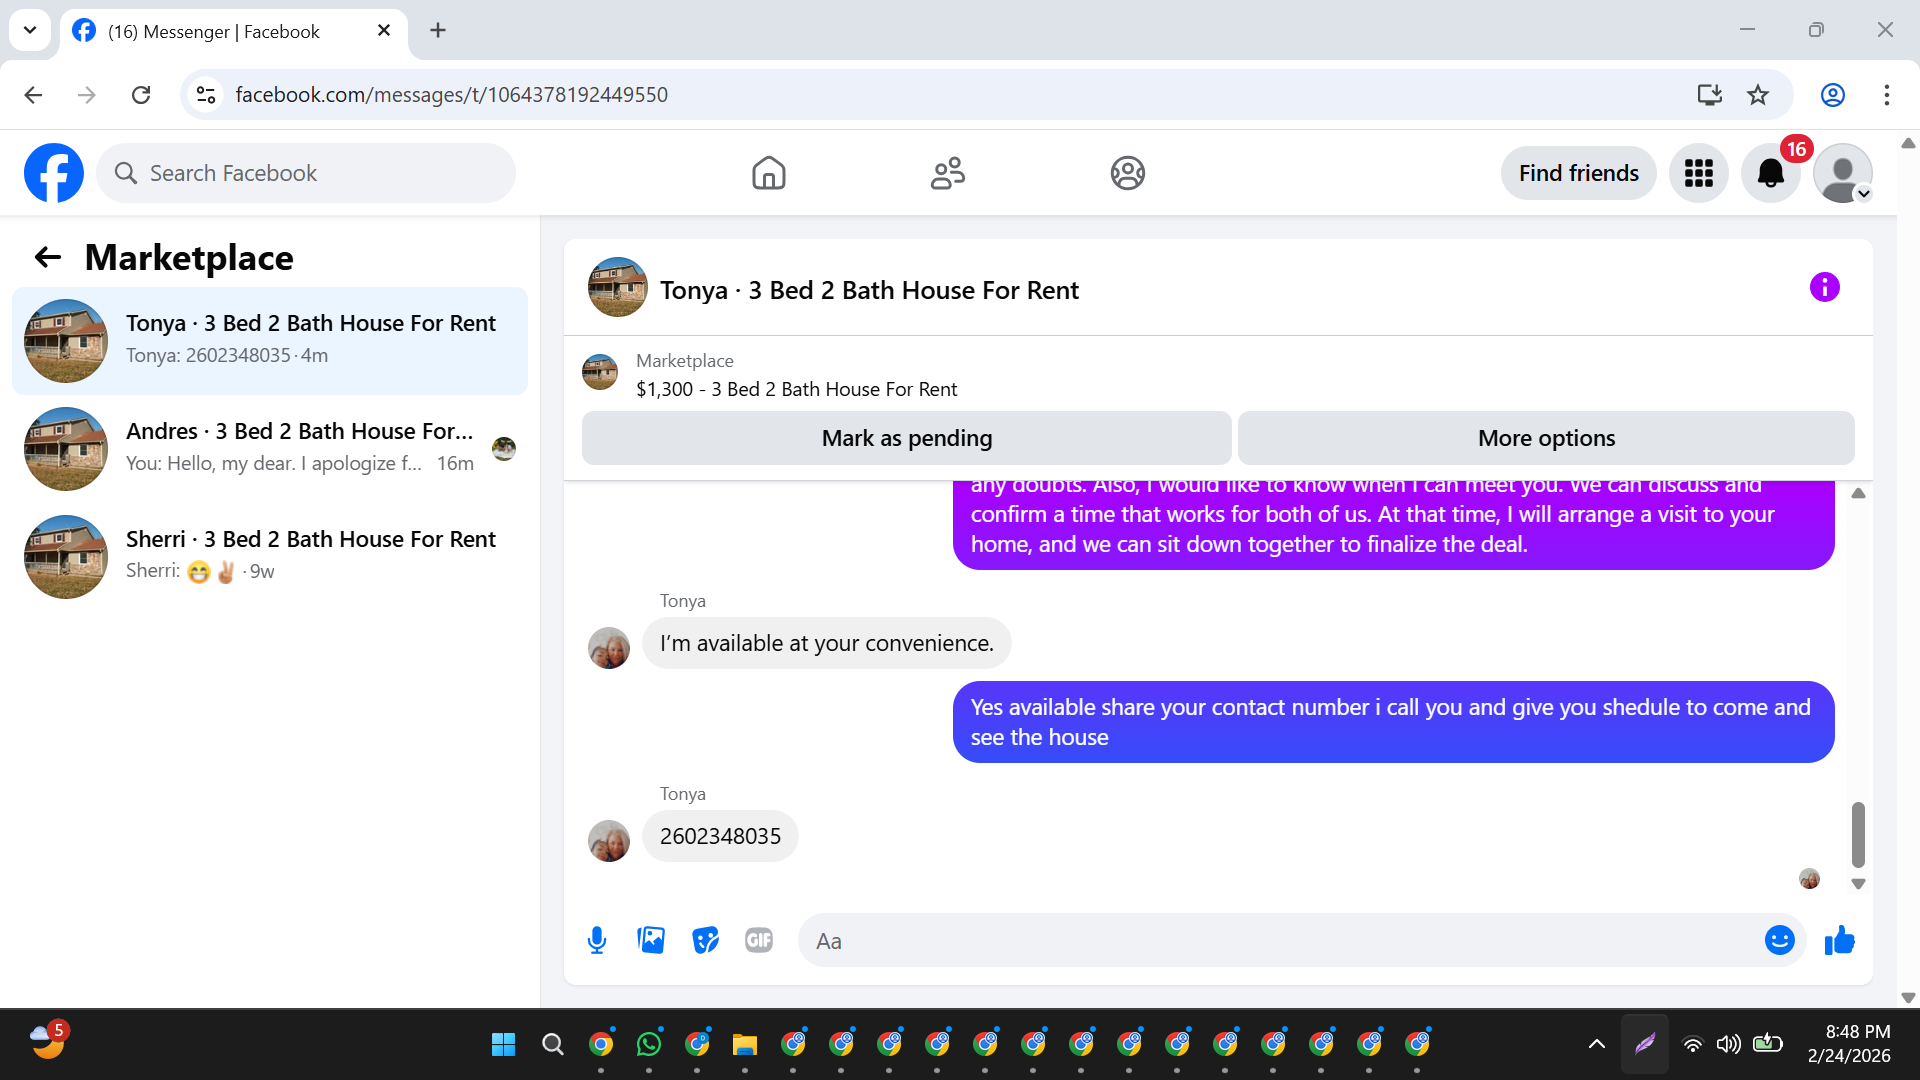Viewport: 1920px width, 1080px height.
Task: Open conversation information purple icon
Action: (x=1824, y=288)
